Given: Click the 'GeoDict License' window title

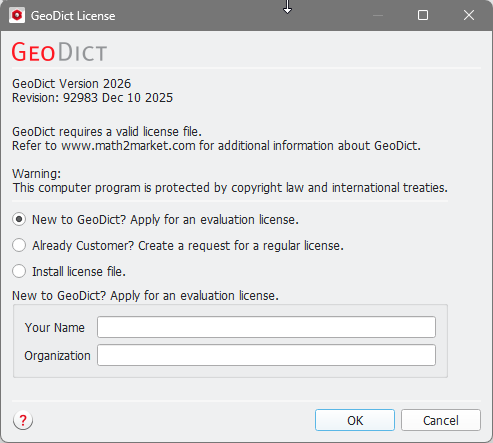Looking at the screenshot, I should 73,16.
